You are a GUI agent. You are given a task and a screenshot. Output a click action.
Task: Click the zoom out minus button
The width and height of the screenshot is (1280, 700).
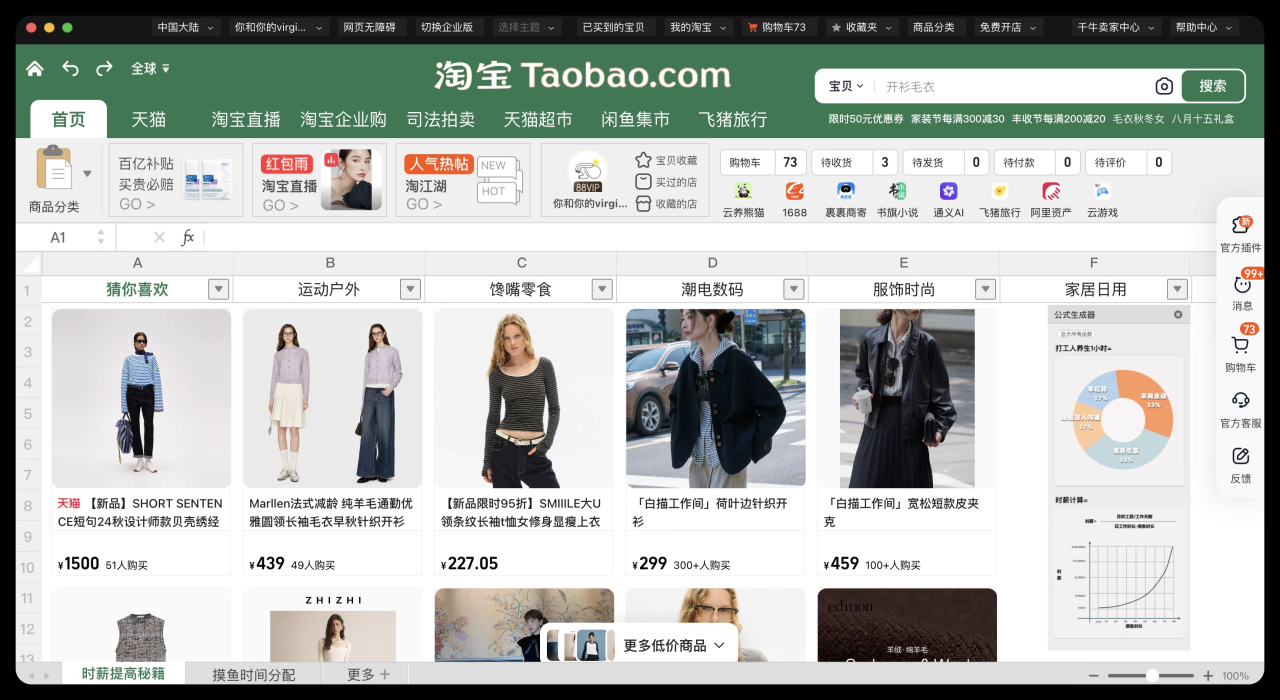[1096, 676]
